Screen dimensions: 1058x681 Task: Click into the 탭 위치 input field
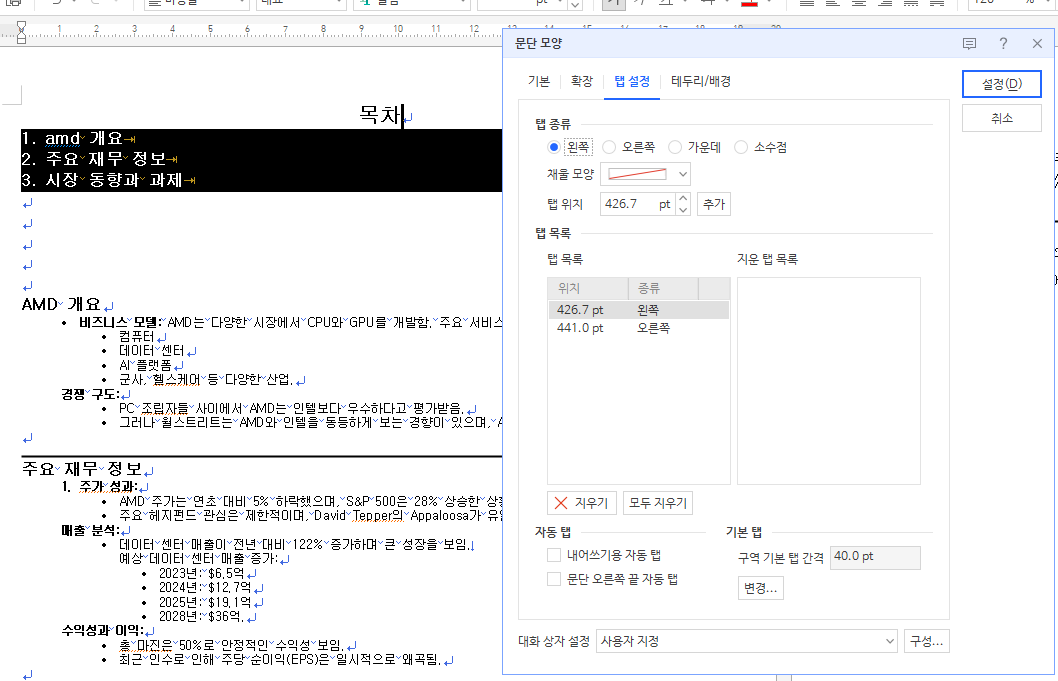point(638,204)
